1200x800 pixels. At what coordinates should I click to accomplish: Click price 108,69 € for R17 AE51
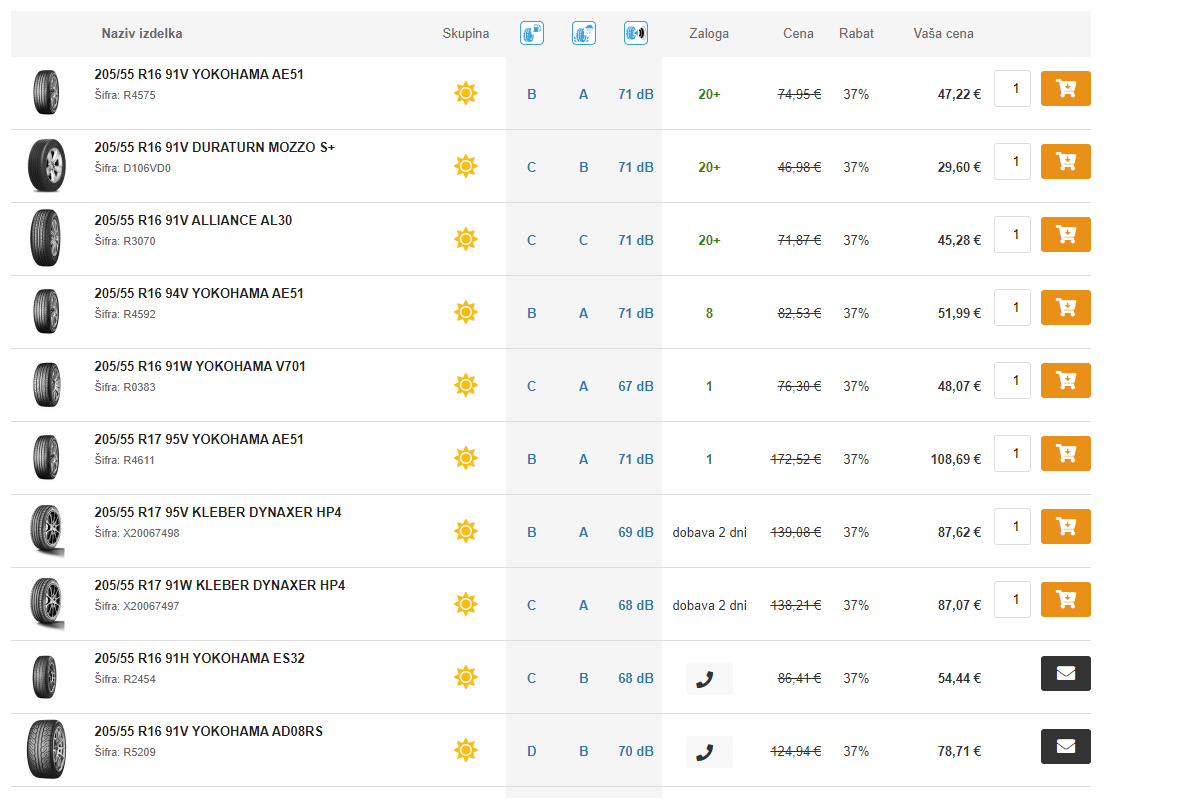point(956,459)
